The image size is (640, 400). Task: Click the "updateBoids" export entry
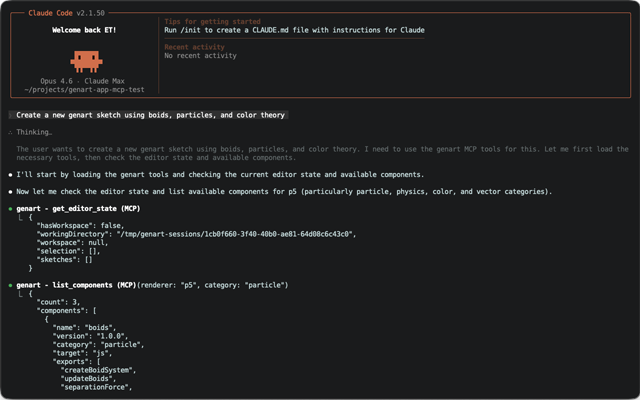pos(89,379)
